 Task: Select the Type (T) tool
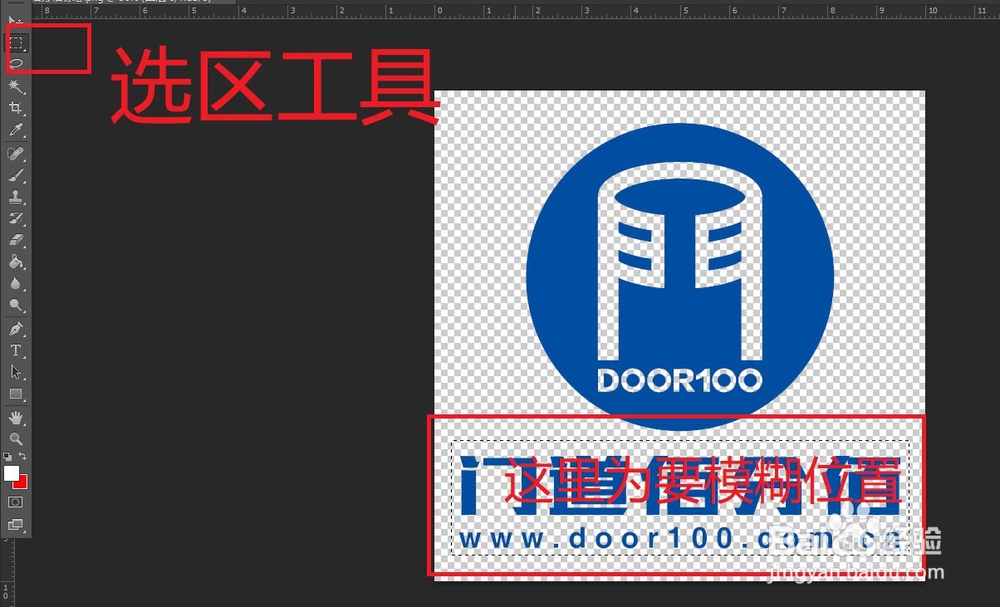click(16, 351)
